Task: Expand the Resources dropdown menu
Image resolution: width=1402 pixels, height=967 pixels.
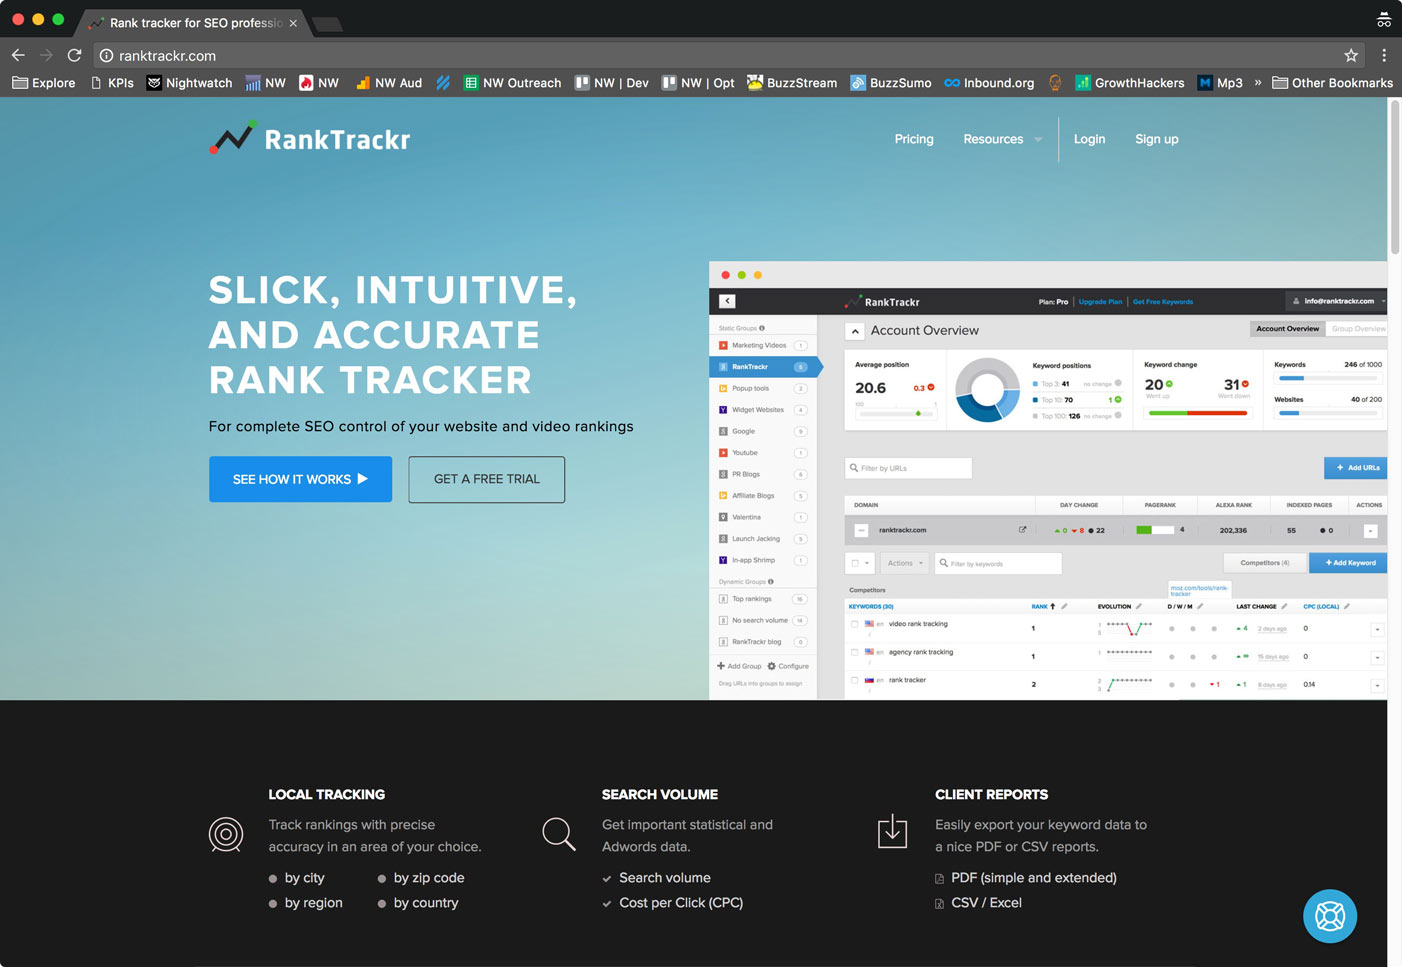Action: [1002, 139]
